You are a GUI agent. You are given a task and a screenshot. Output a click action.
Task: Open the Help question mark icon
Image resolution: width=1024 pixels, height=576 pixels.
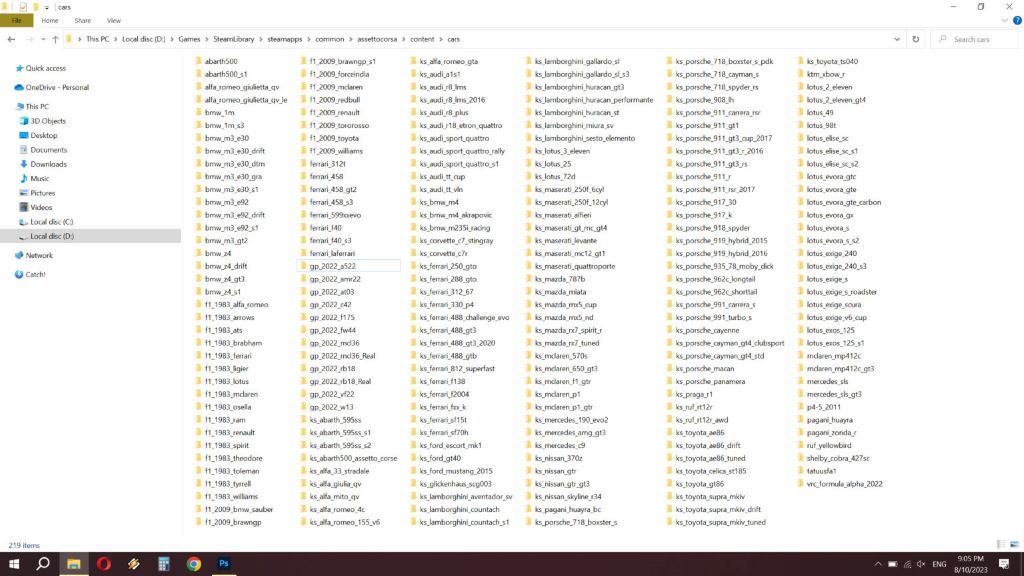click(x=1017, y=20)
